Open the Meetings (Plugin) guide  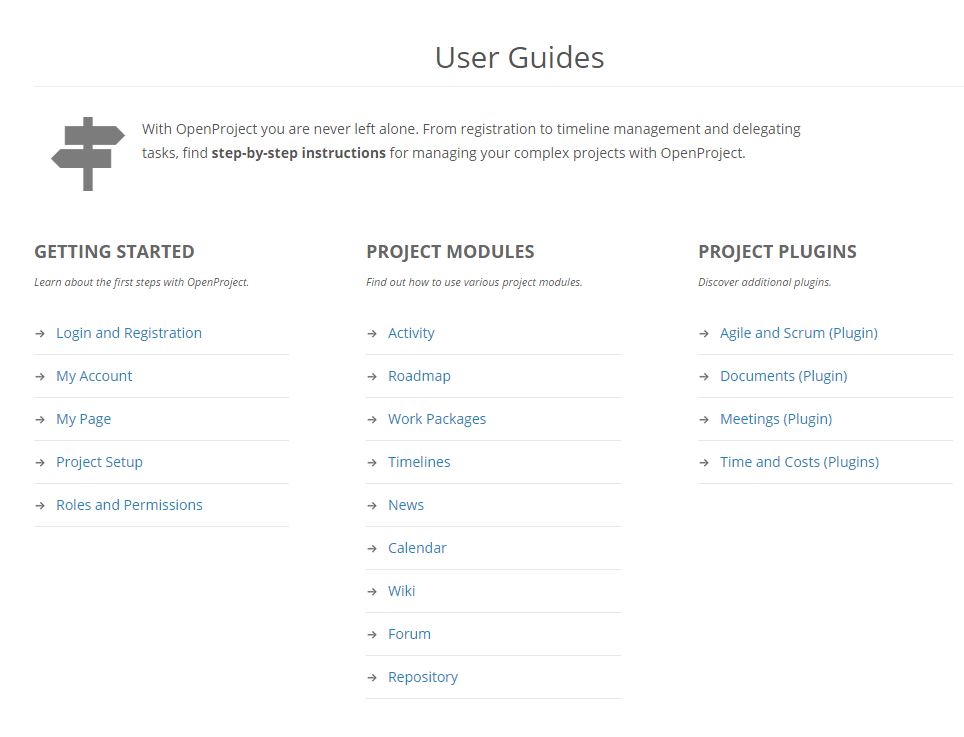776,418
